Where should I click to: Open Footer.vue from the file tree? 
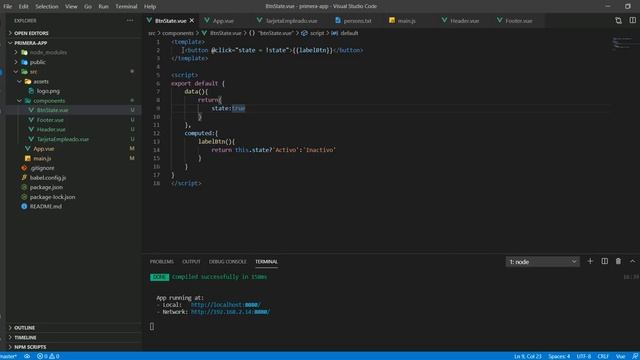pos(50,120)
